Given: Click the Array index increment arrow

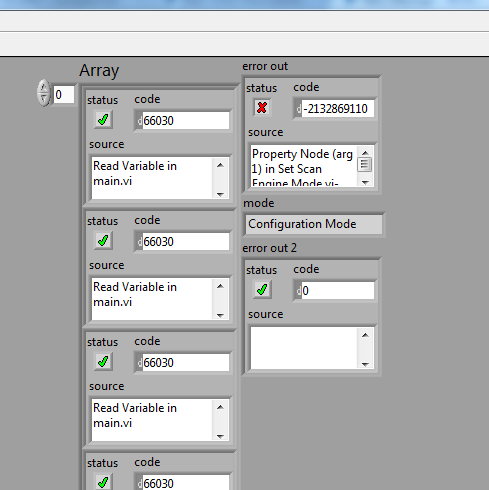Looking at the screenshot, I should tap(44, 87).
